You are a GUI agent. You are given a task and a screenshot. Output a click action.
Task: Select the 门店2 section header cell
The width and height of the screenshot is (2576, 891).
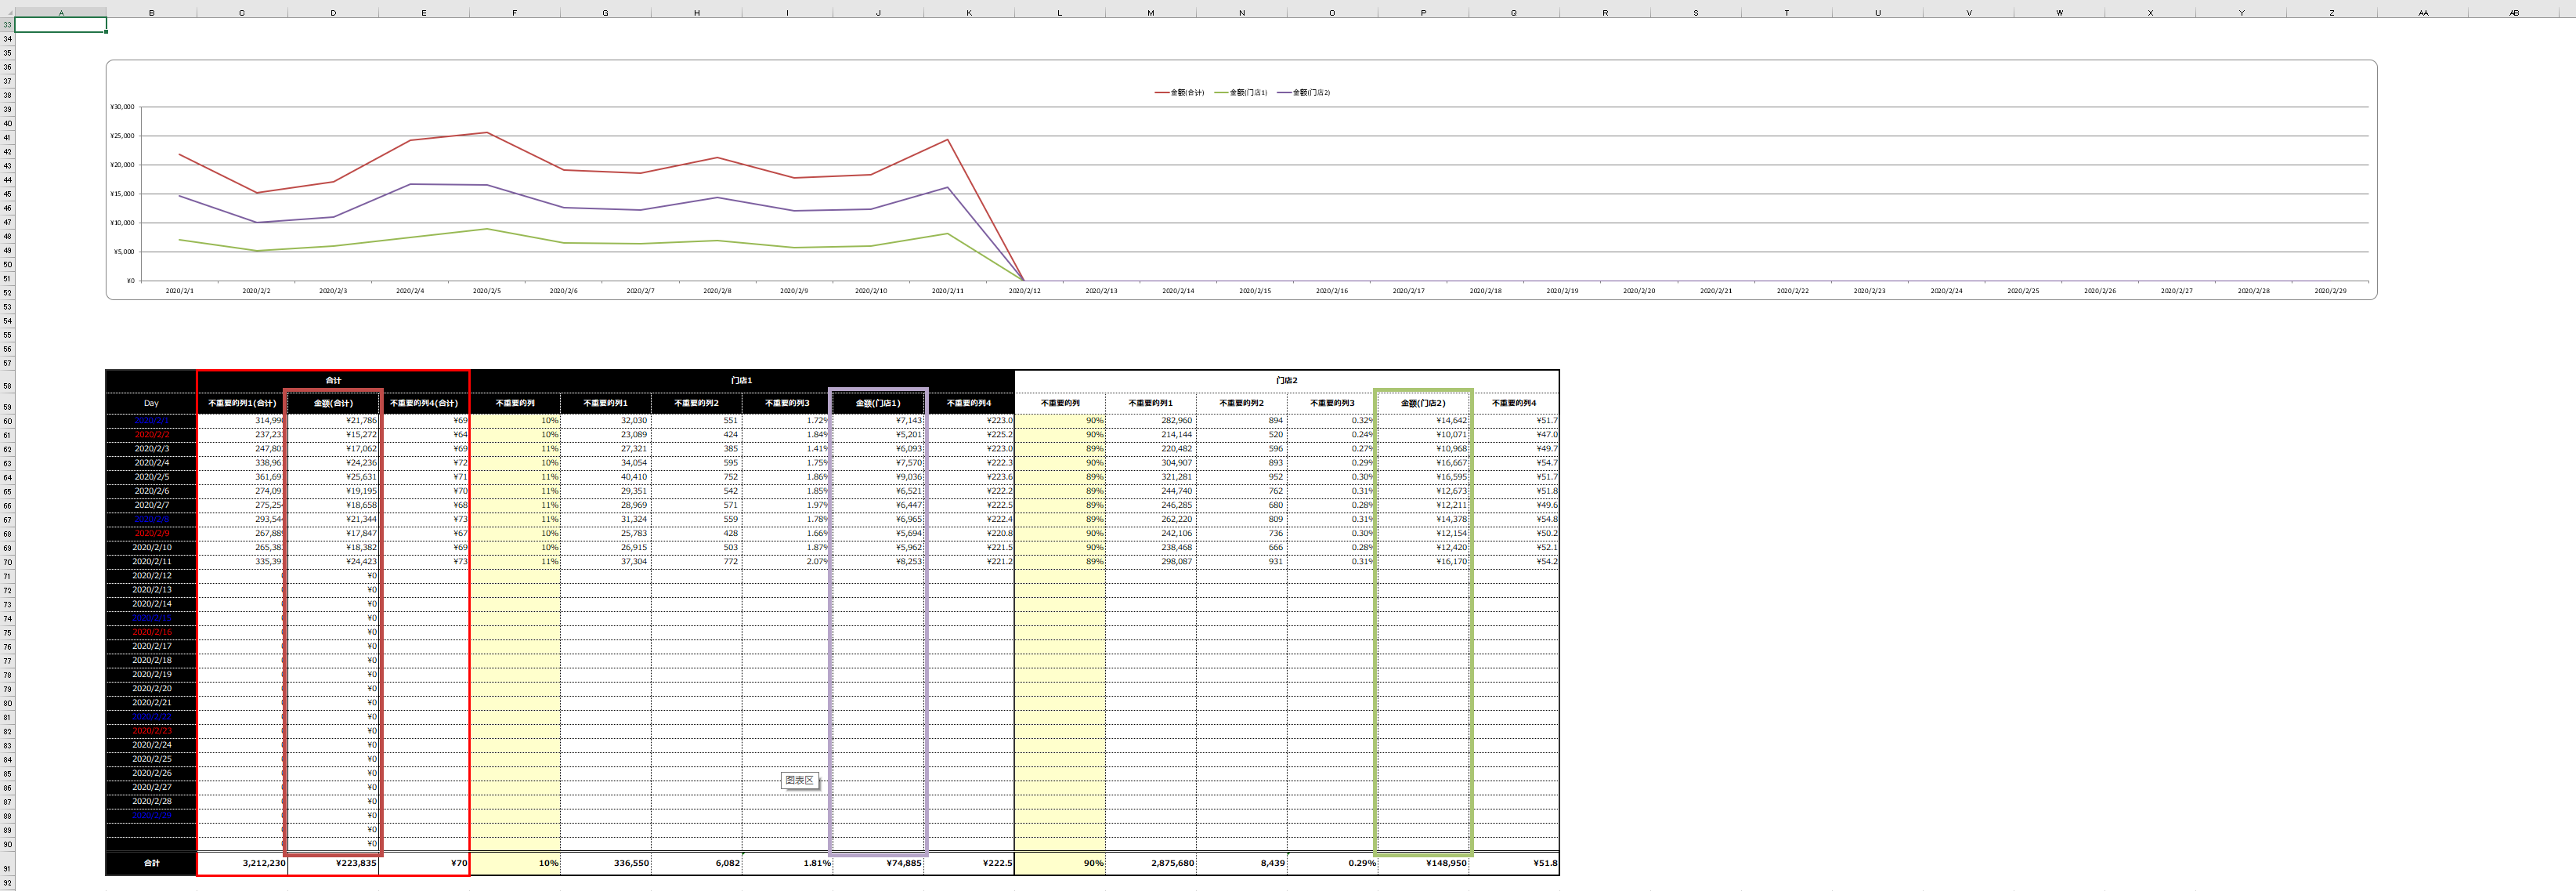(x=1285, y=380)
